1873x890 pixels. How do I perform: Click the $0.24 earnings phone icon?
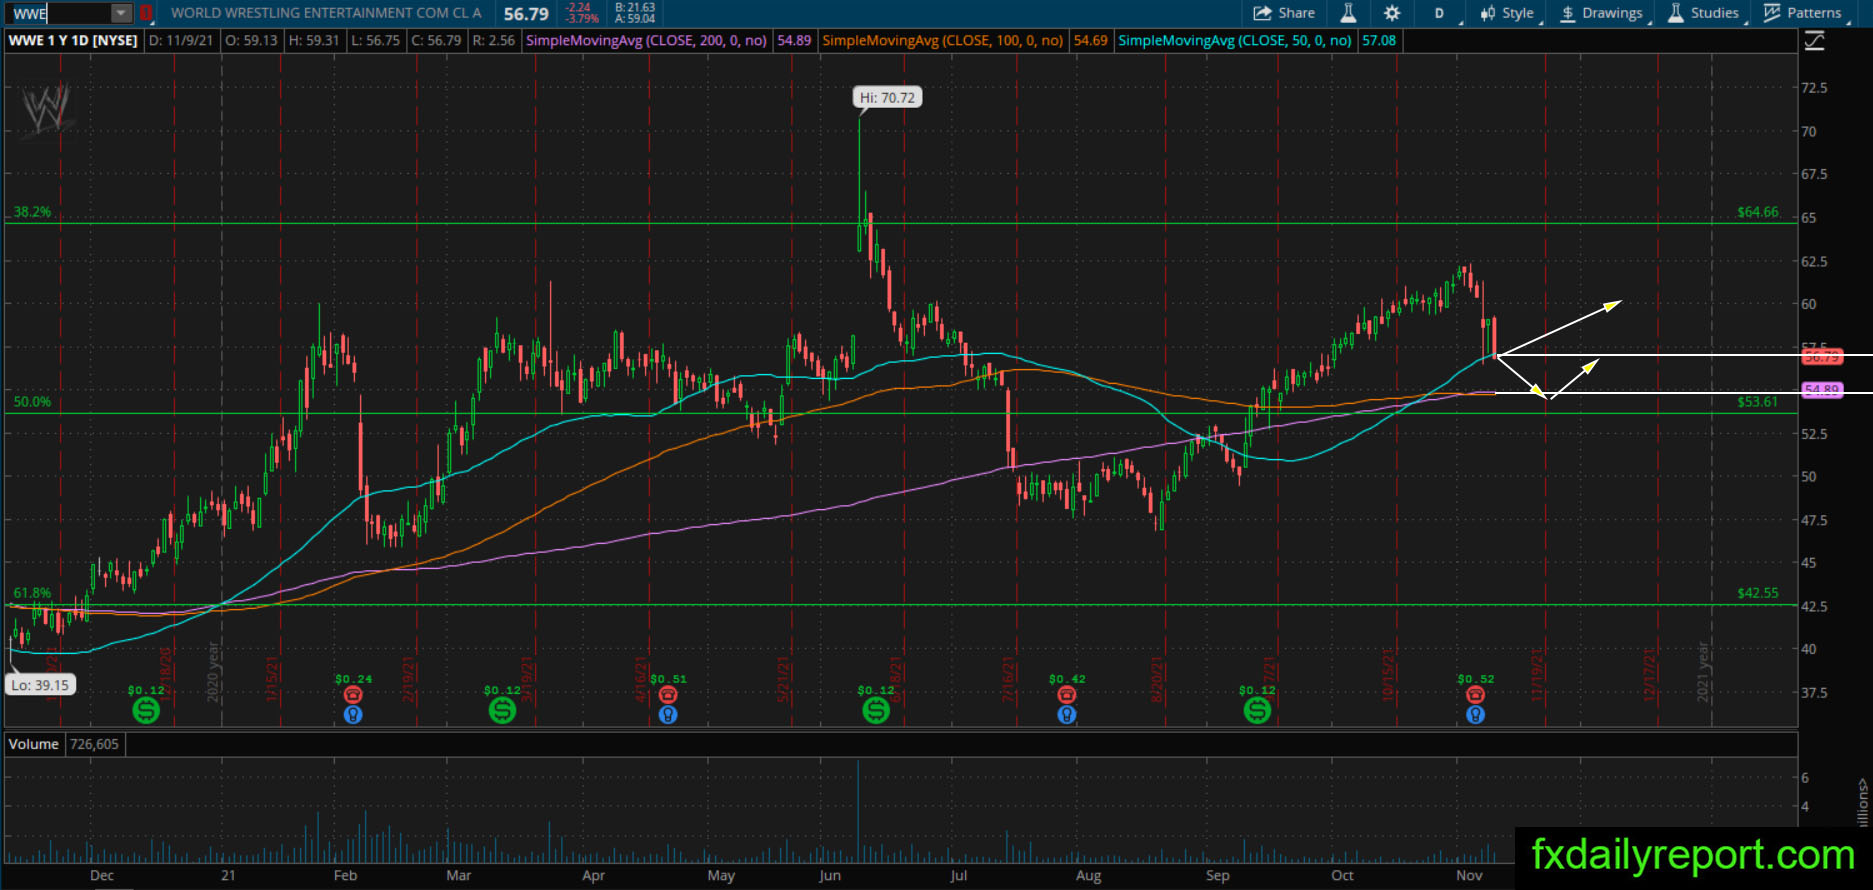pyautogui.click(x=353, y=694)
